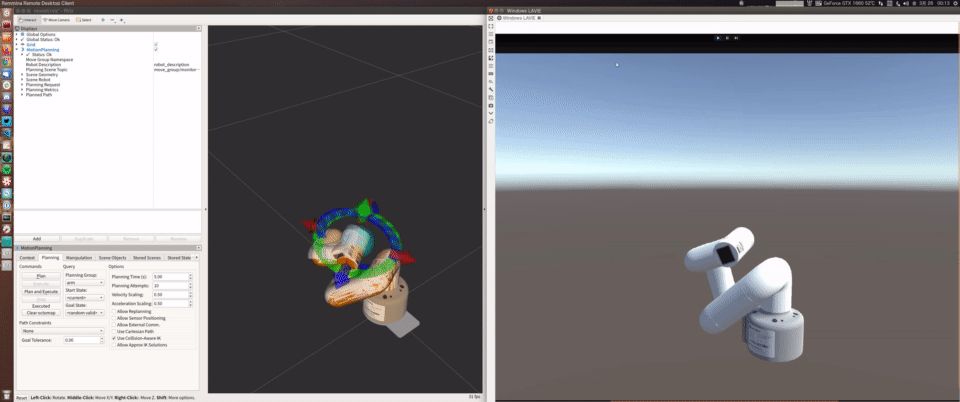Click the Unity Play button
960x402 pixels.
click(718, 38)
